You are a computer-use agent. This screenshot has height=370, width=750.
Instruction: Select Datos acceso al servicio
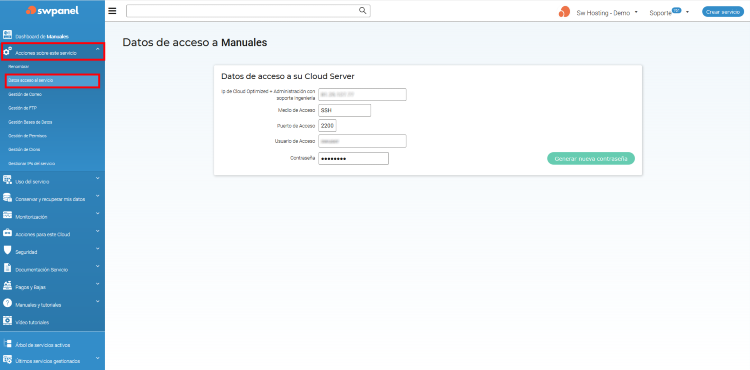[53, 81]
